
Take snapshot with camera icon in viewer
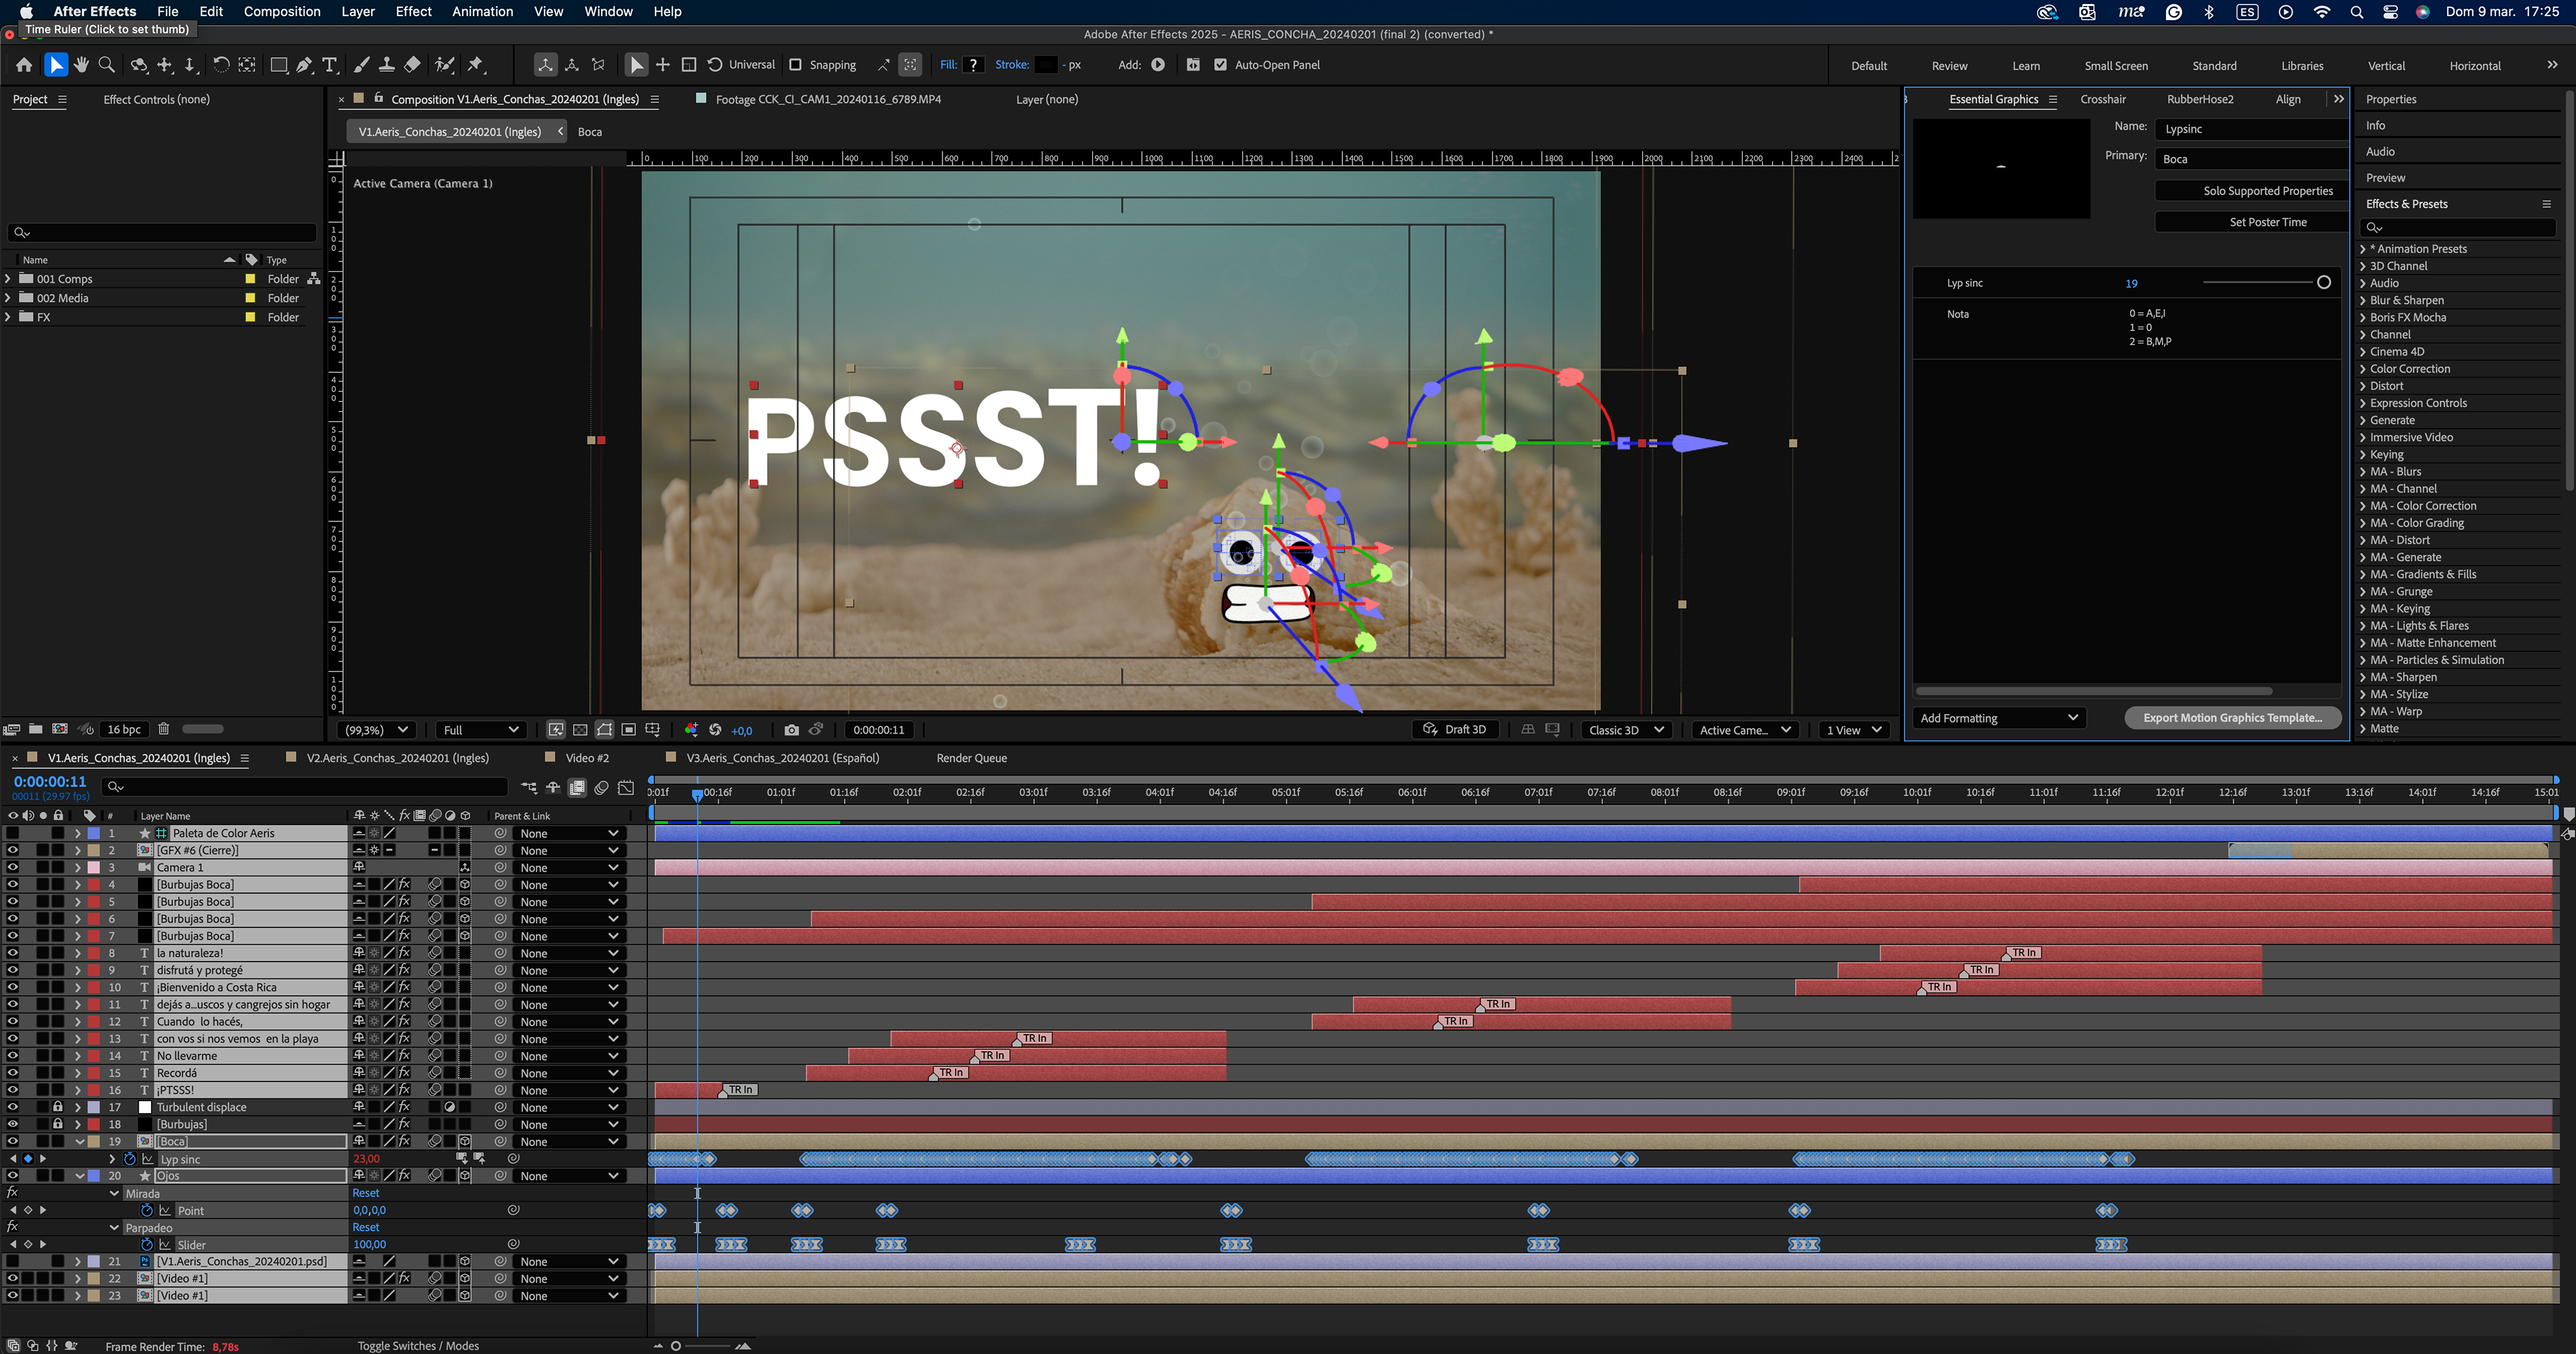(791, 730)
